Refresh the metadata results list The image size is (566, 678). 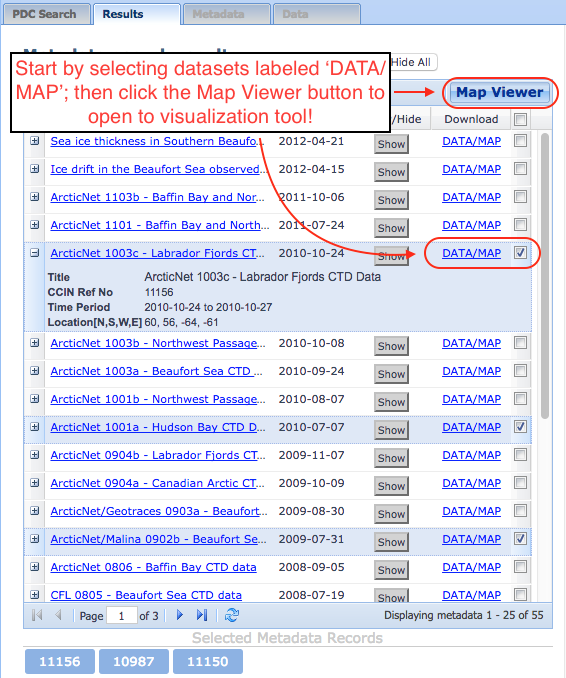click(232, 615)
